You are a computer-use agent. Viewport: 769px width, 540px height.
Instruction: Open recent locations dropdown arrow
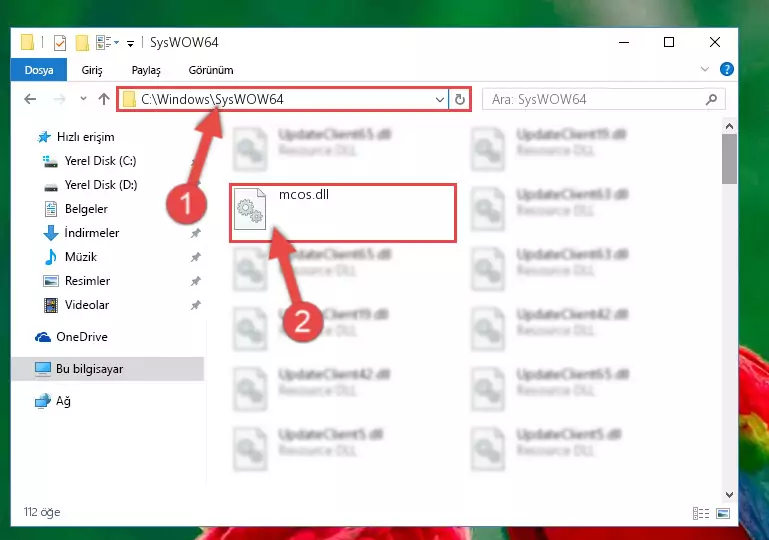coord(83,99)
